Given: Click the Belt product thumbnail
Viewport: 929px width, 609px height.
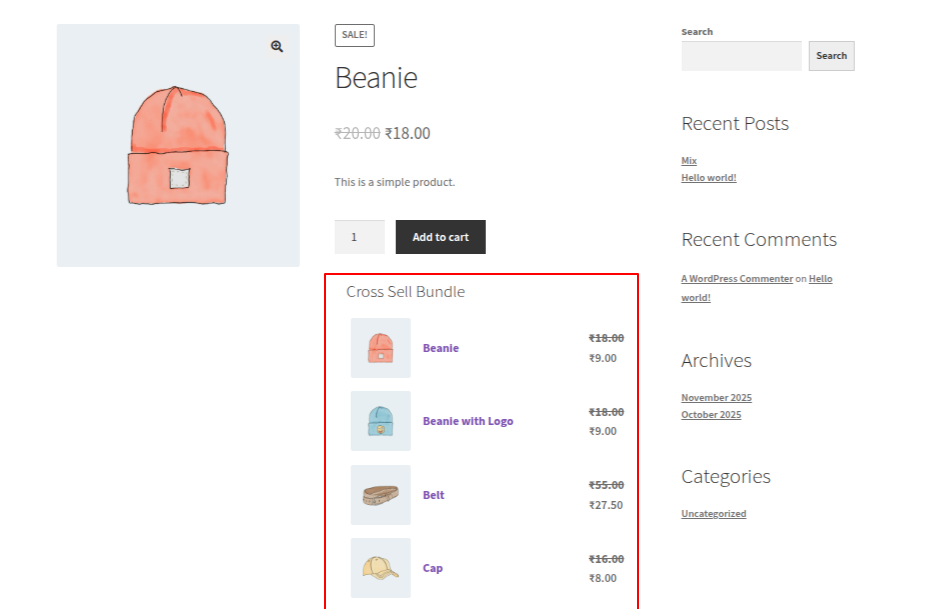Looking at the screenshot, I should coord(380,495).
